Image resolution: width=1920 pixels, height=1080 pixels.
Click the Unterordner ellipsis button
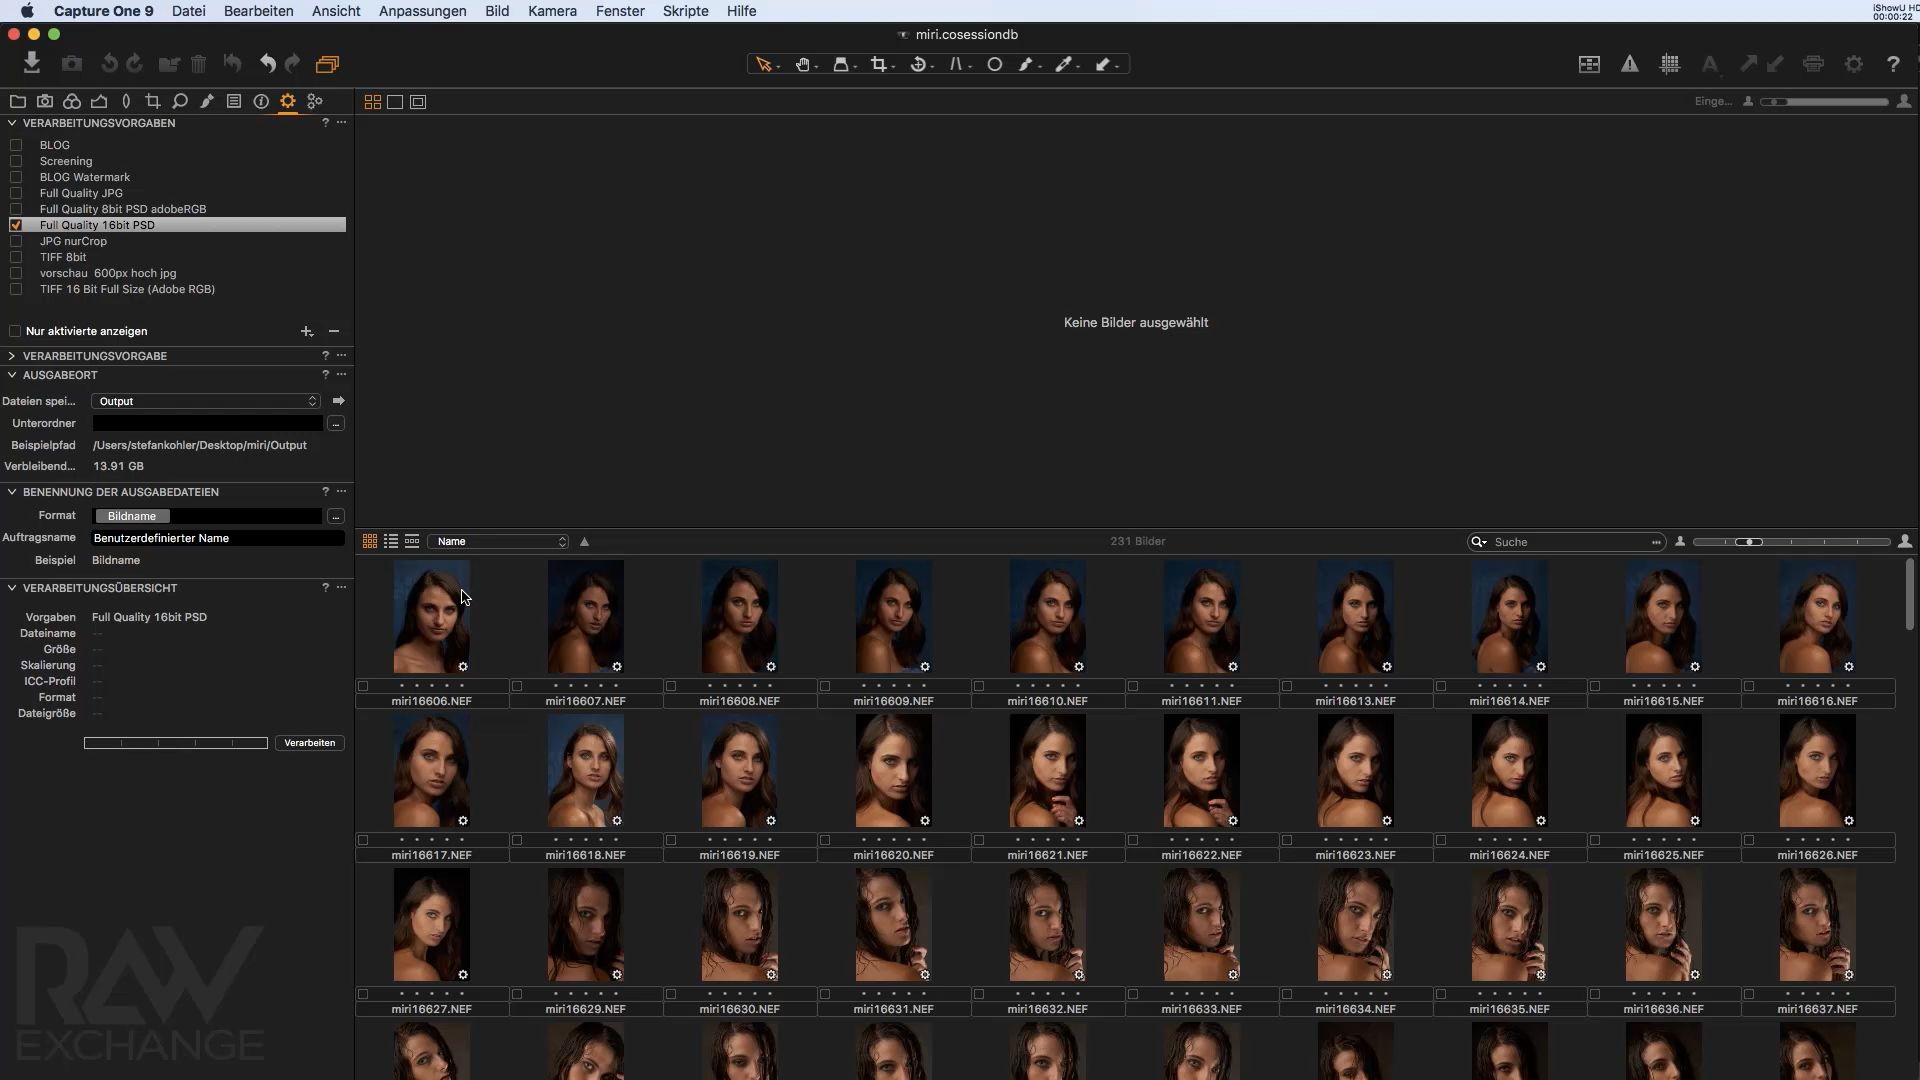[x=336, y=424]
